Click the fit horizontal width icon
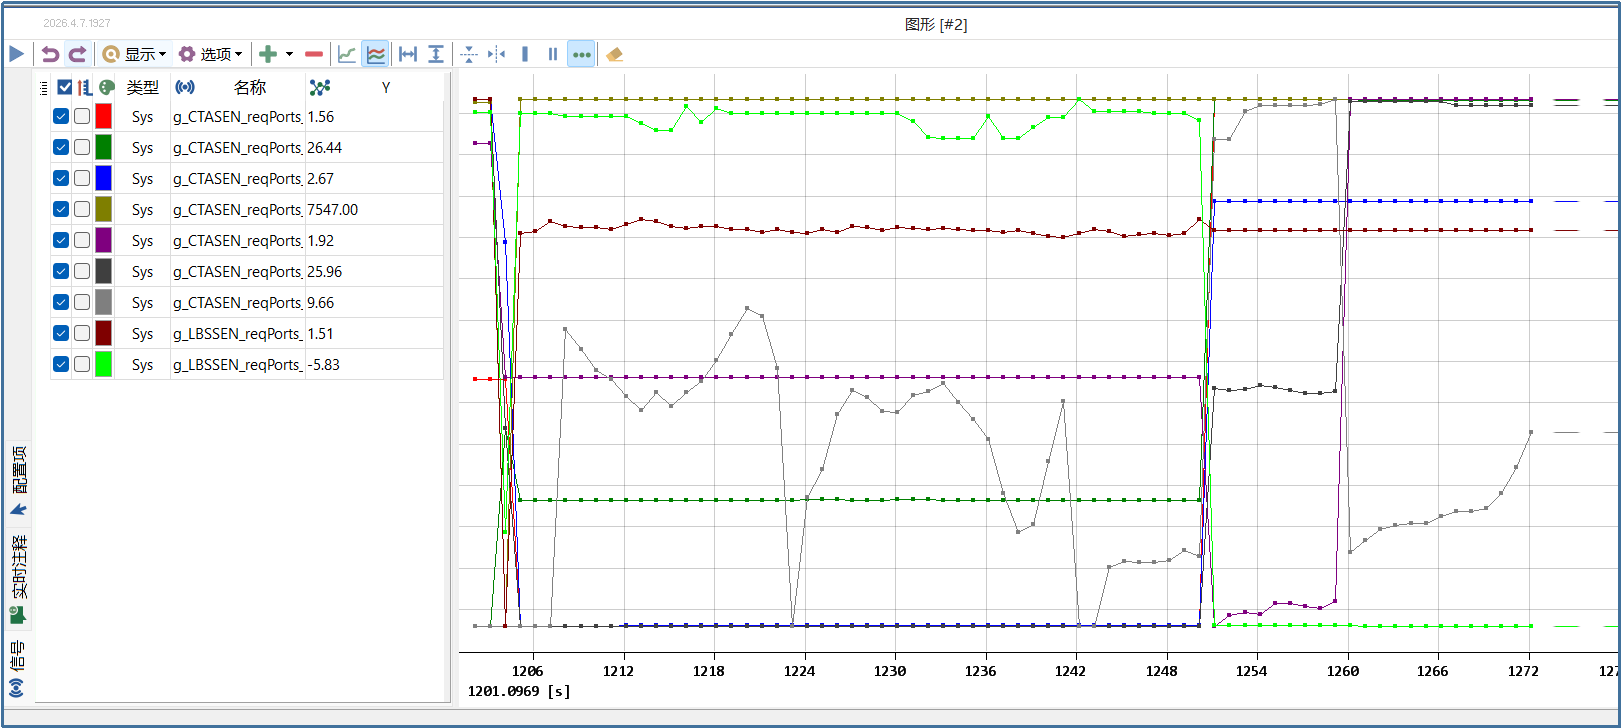Image resolution: width=1623 pixels, height=728 pixels. click(x=408, y=54)
